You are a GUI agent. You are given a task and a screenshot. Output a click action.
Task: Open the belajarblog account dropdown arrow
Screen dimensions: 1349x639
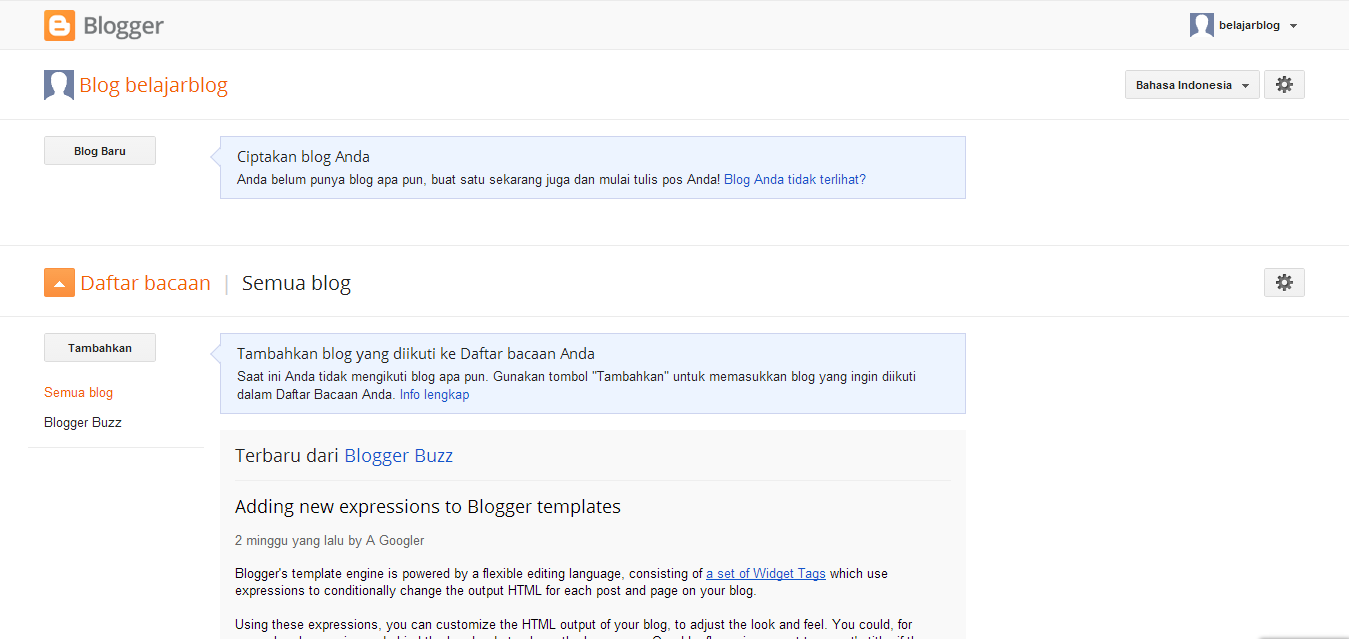(1293, 26)
